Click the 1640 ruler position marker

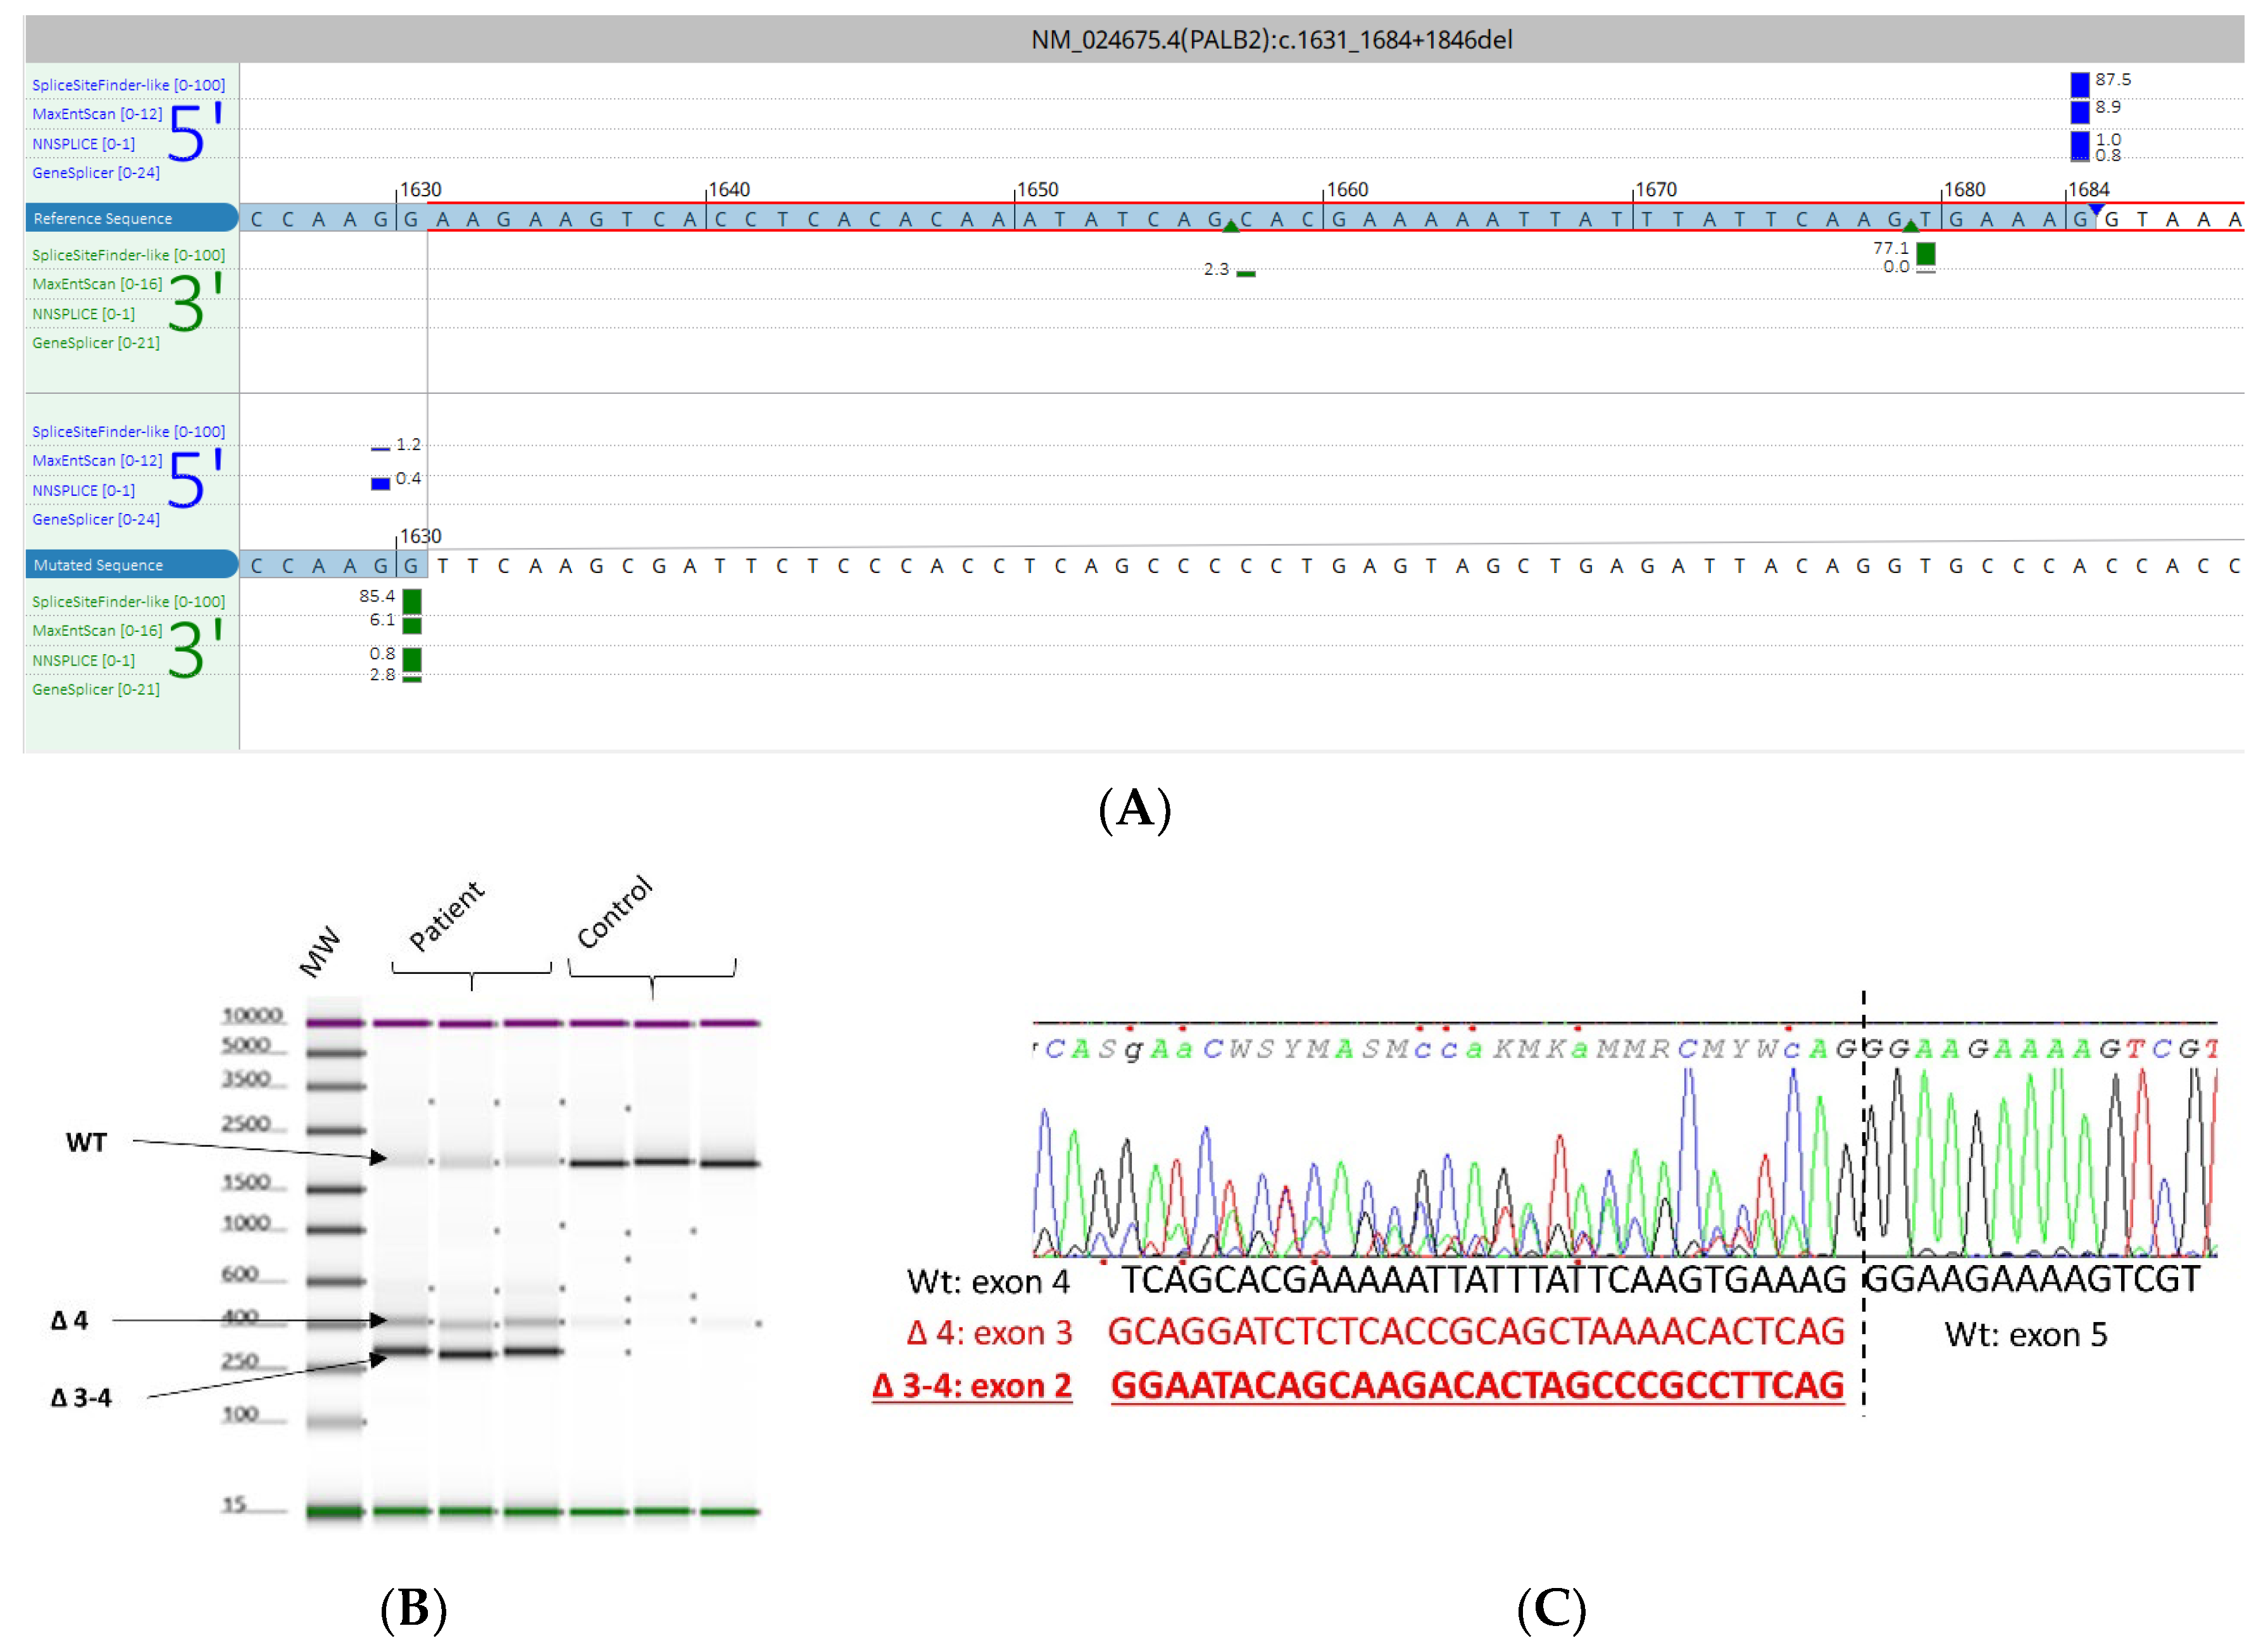(728, 189)
